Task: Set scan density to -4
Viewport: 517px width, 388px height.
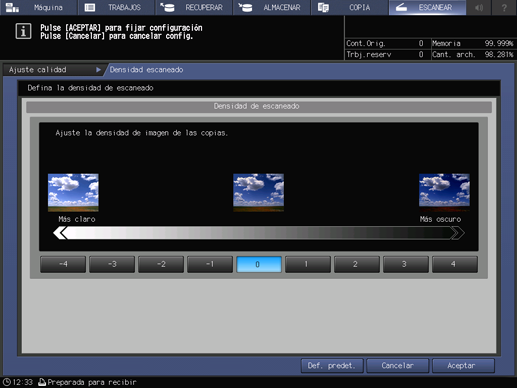Action: coord(63,264)
